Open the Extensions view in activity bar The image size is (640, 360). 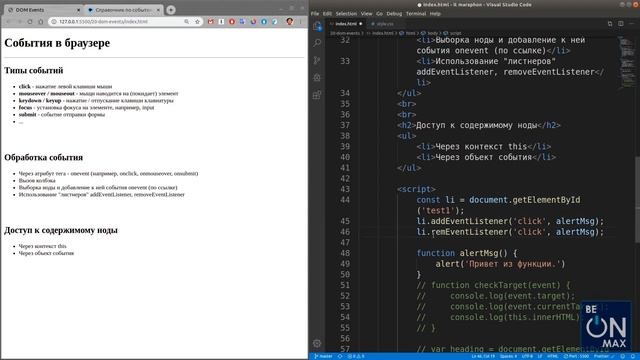[317, 95]
